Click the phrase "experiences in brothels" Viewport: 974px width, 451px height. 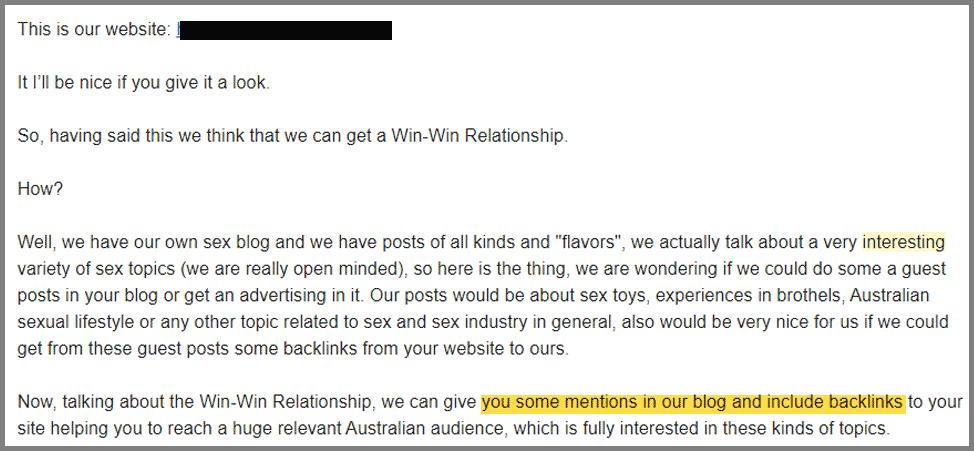[749, 296]
